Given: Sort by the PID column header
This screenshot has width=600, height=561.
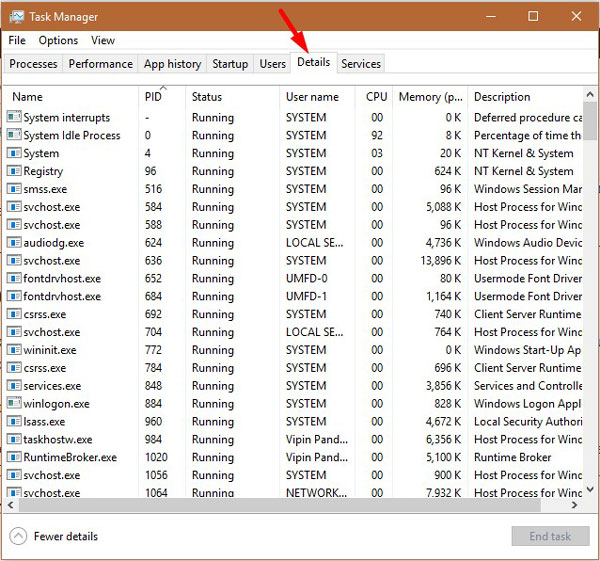Looking at the screenshot, I should pyautogui.click(x=162, y=97).
